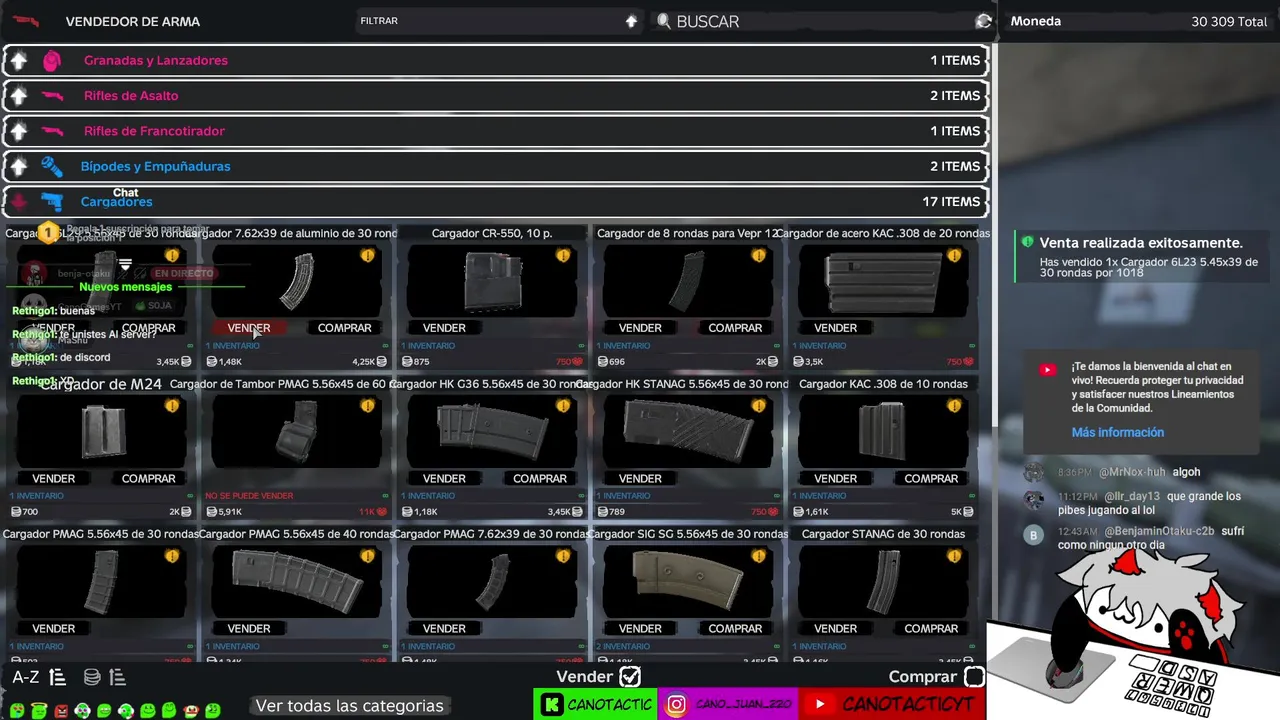
Task: Click warning badge on HK G36 magazine
Action: [563, 406]
